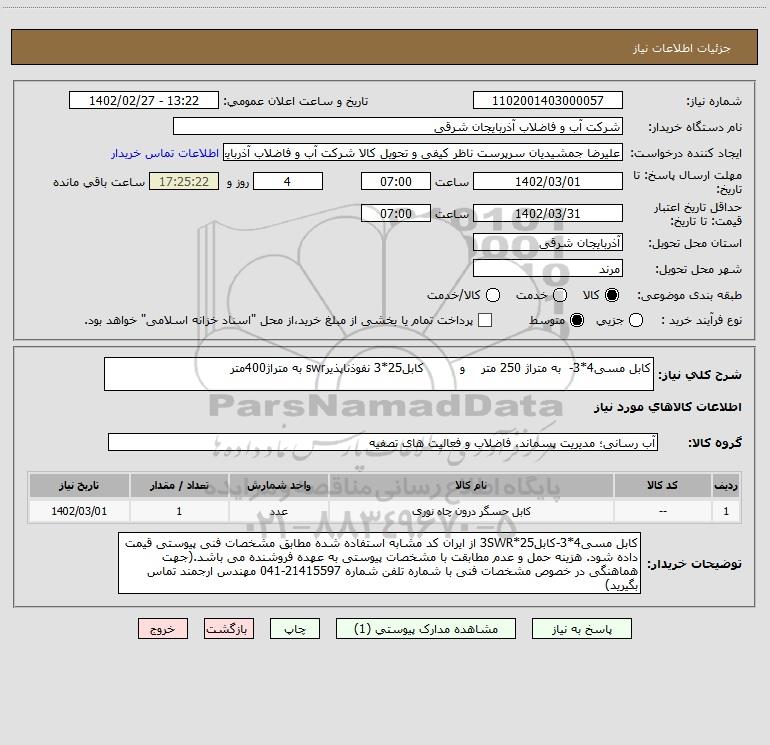
Task: Click the need number field 1102001403000057
Action: tap(548, 101)
